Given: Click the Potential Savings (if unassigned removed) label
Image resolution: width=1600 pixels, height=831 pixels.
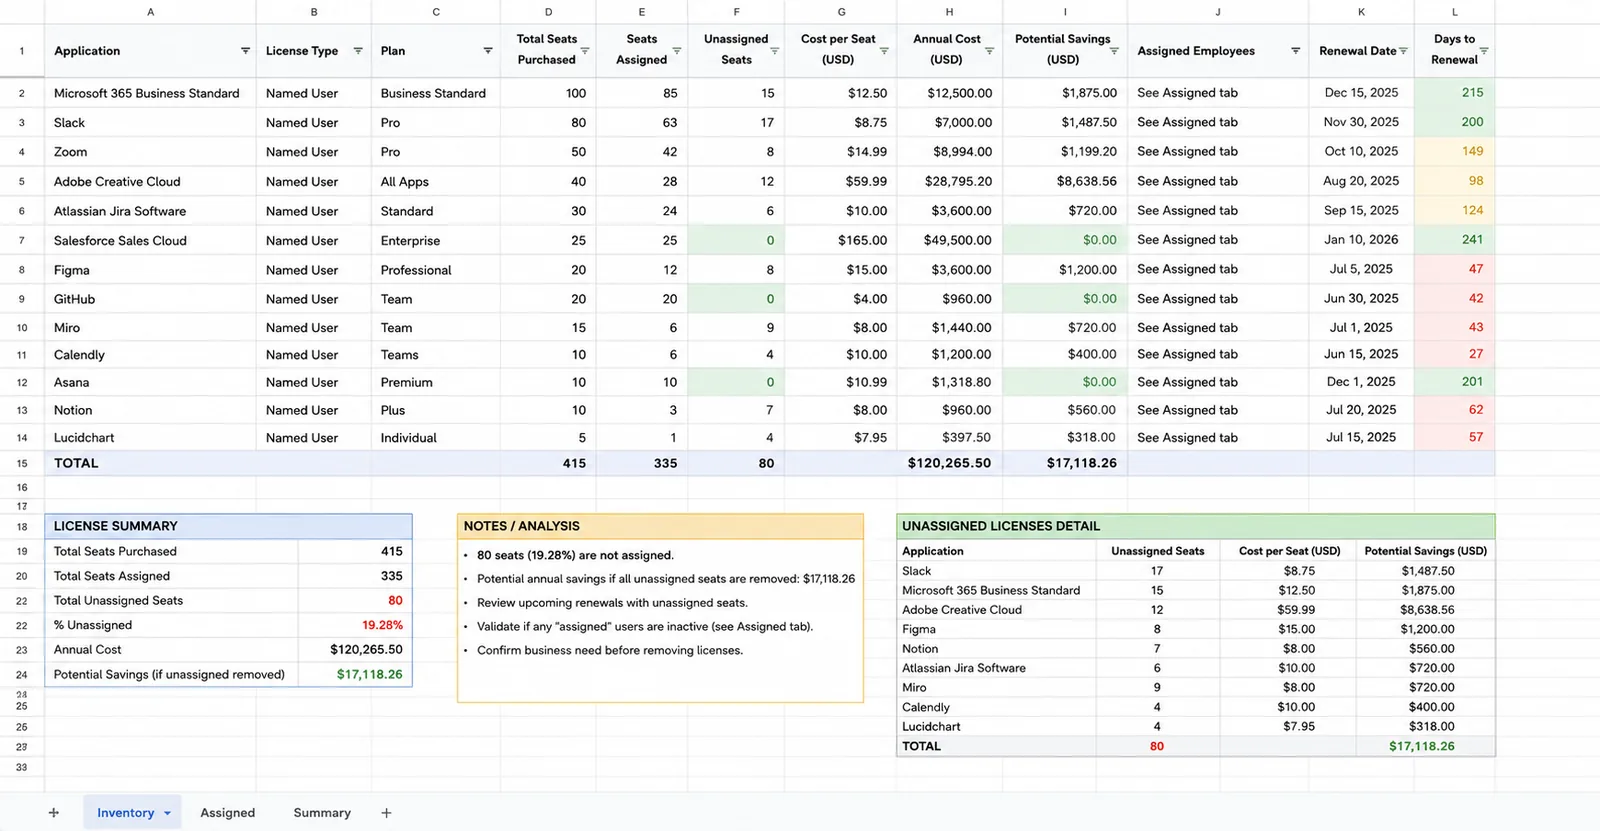Looking at the screenshot, I should click(x=169, y=674).
